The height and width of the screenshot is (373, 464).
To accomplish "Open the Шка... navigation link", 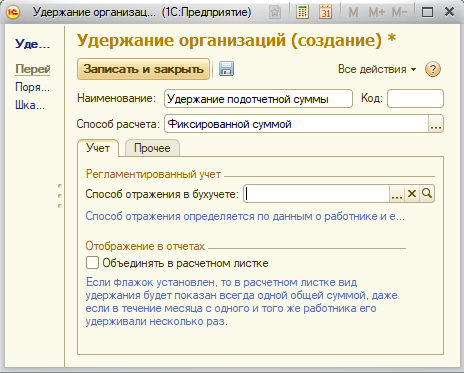I will (x=30, y=105).
